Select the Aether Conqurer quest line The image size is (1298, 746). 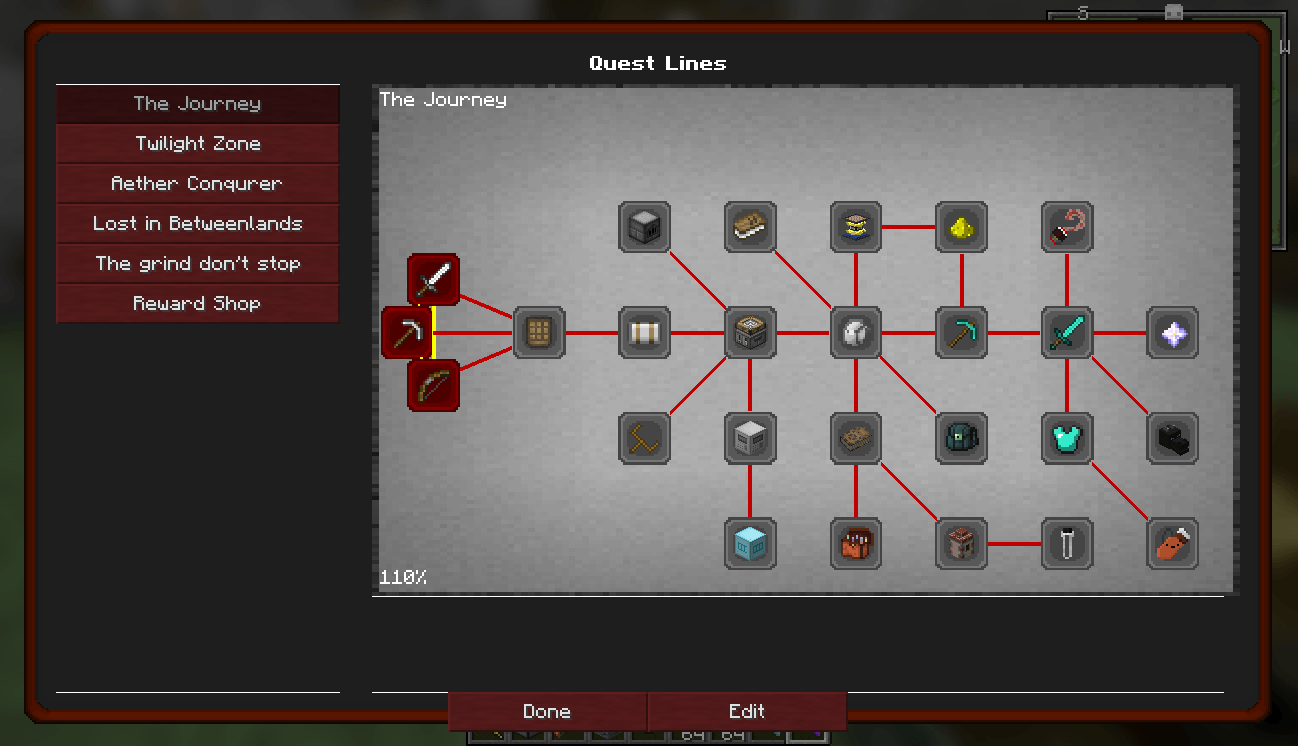coord(198,184)
